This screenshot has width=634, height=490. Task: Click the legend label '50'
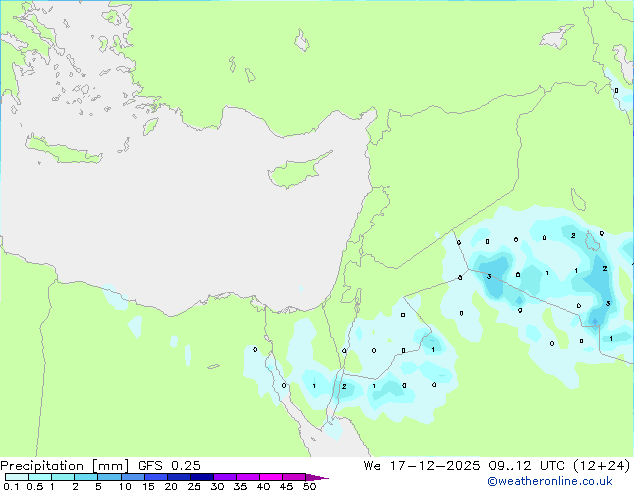point(309,486)
